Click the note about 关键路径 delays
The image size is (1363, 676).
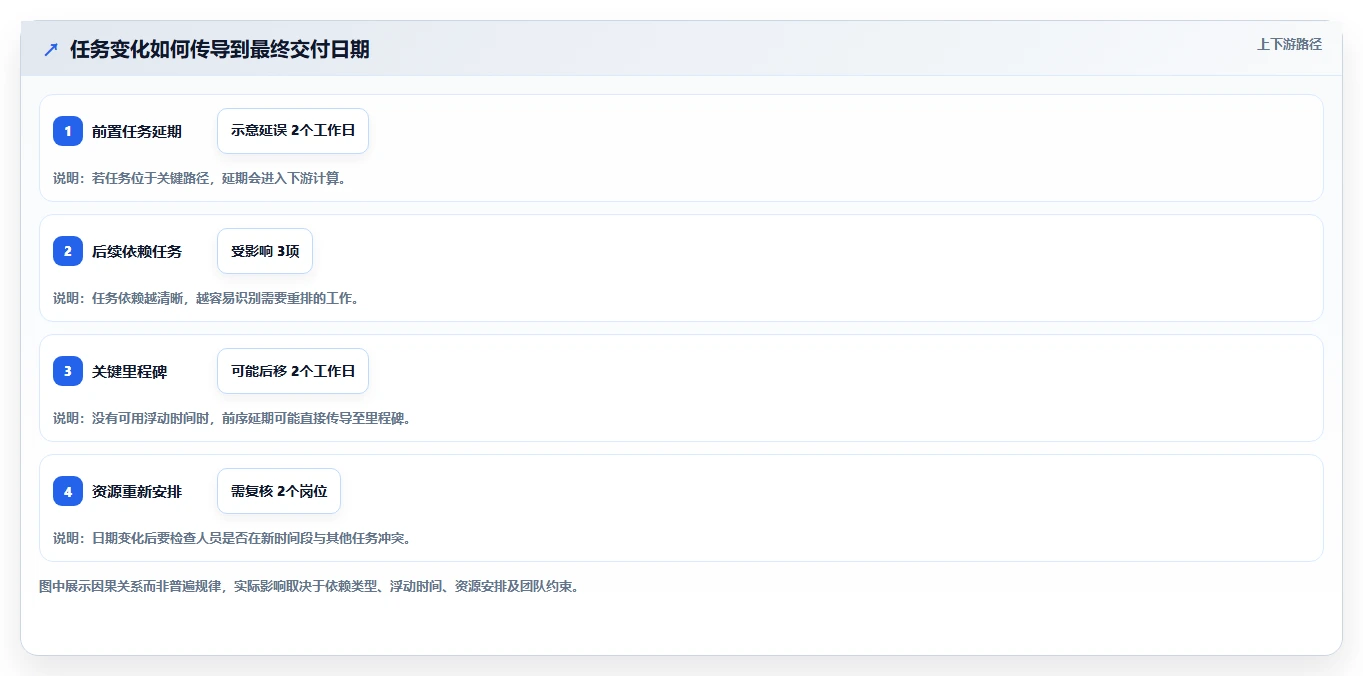(199, 178)
